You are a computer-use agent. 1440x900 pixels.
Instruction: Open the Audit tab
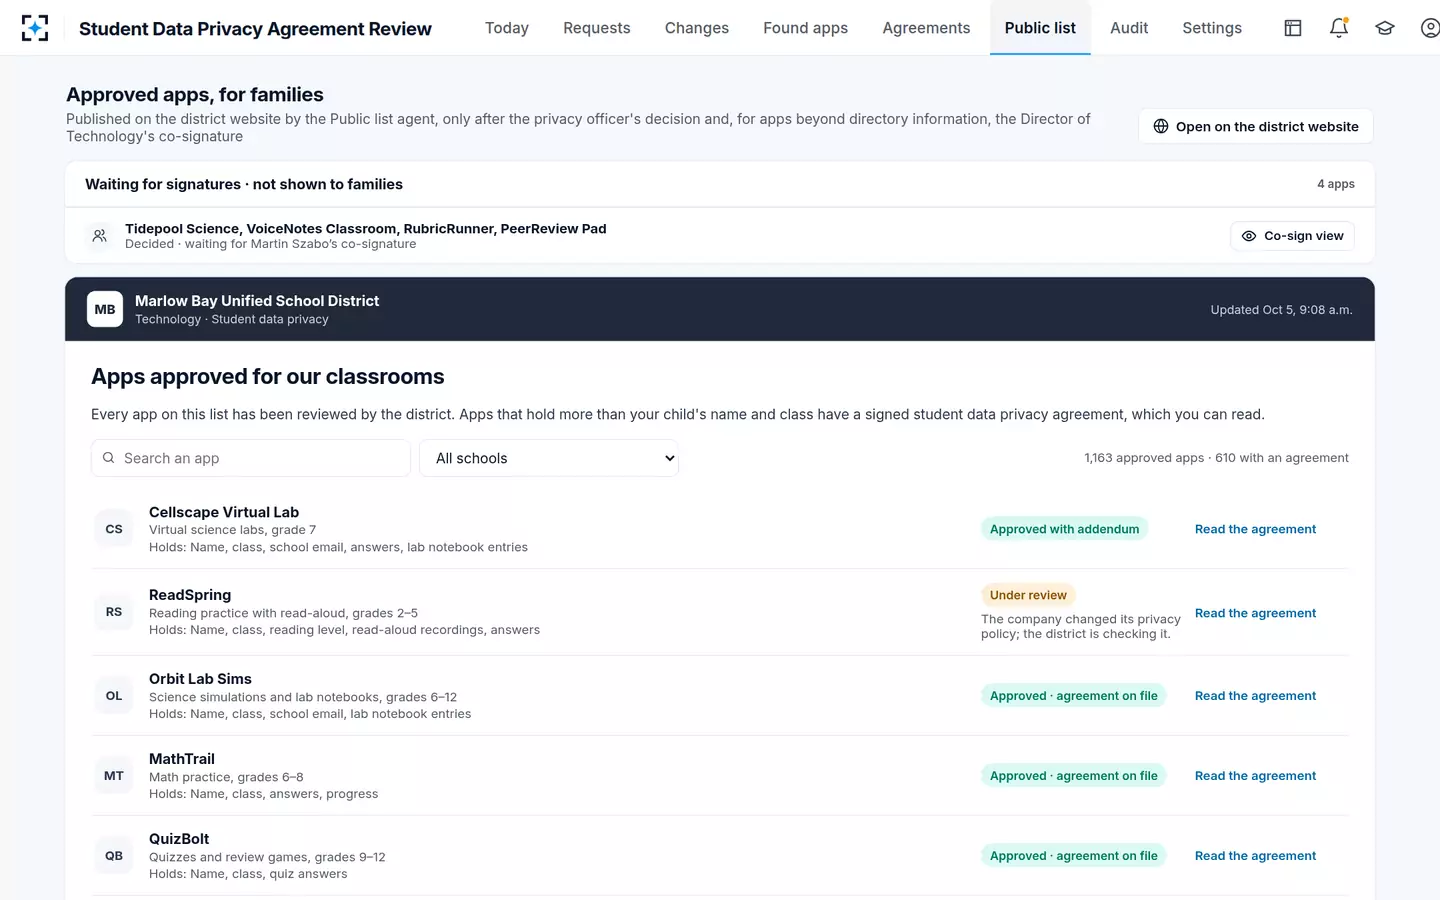[1129, 28]
